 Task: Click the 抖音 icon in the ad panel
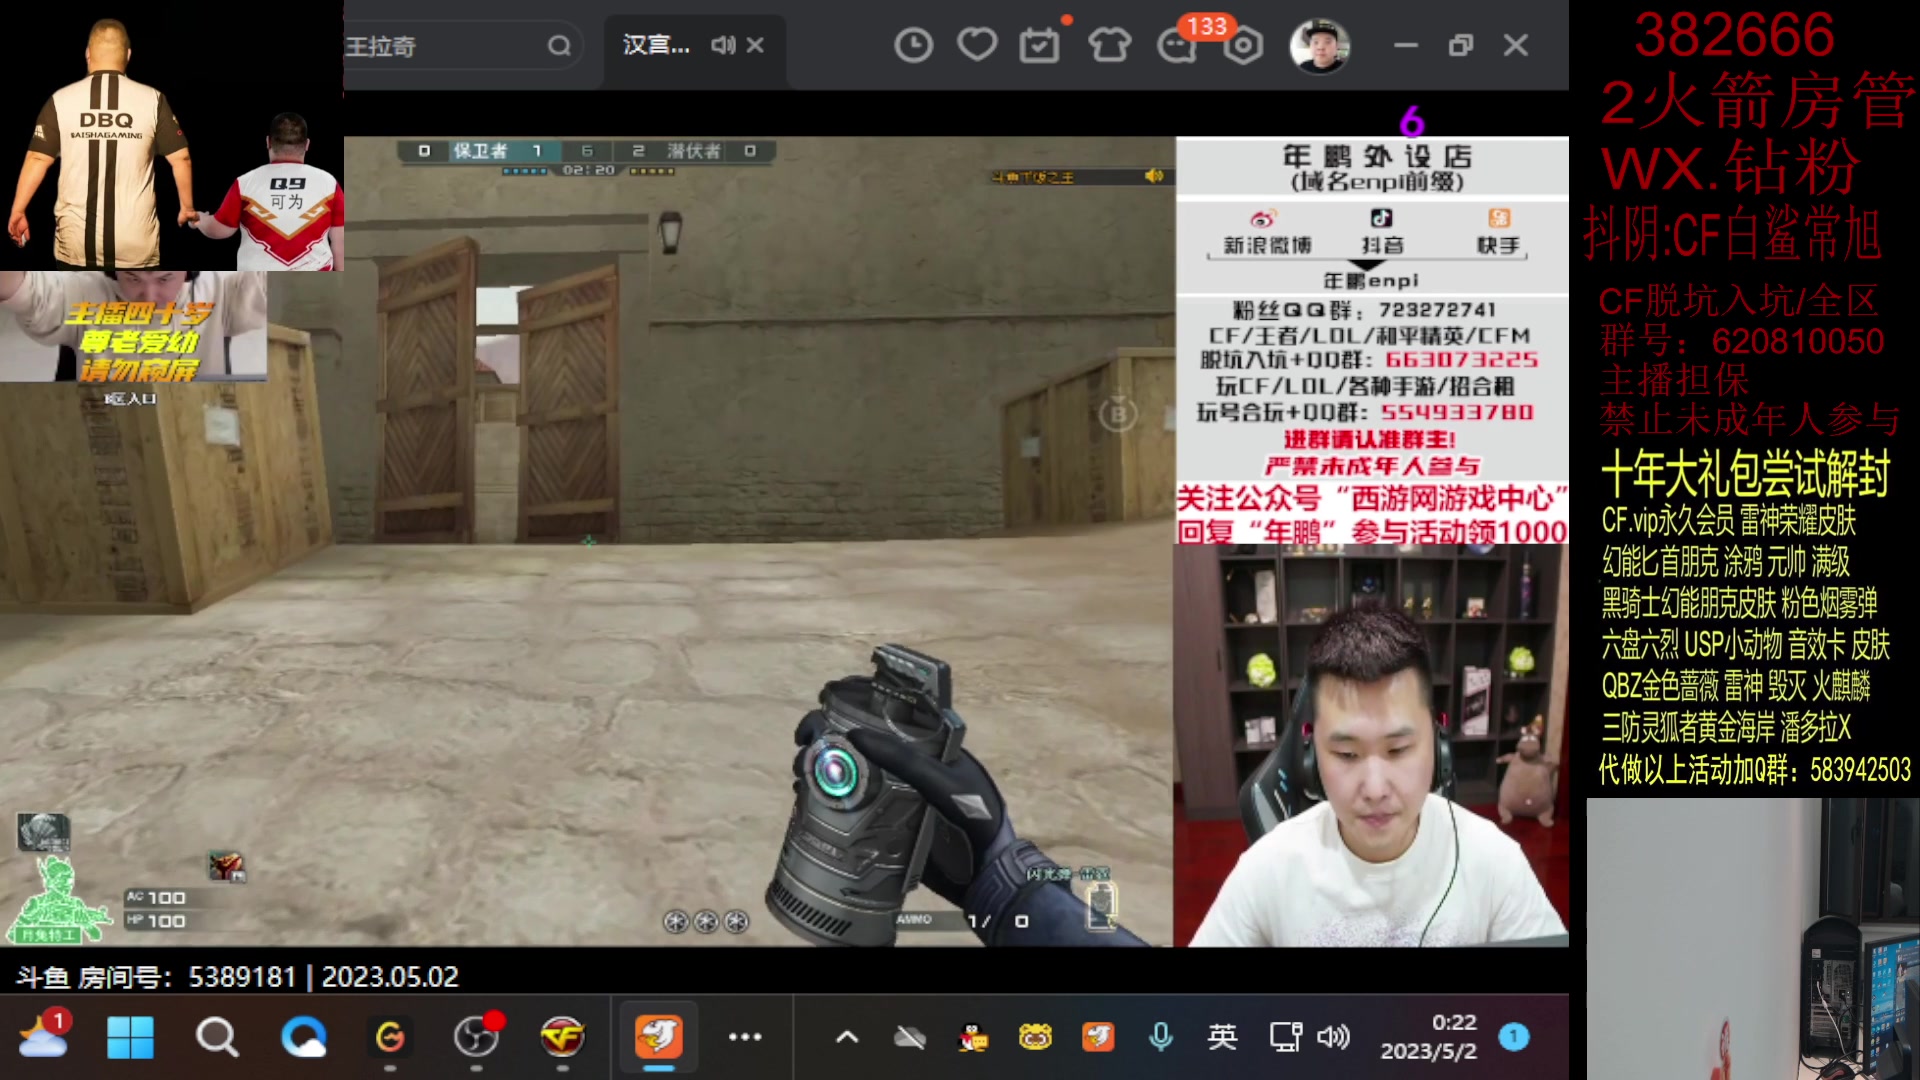[1381, 218]
